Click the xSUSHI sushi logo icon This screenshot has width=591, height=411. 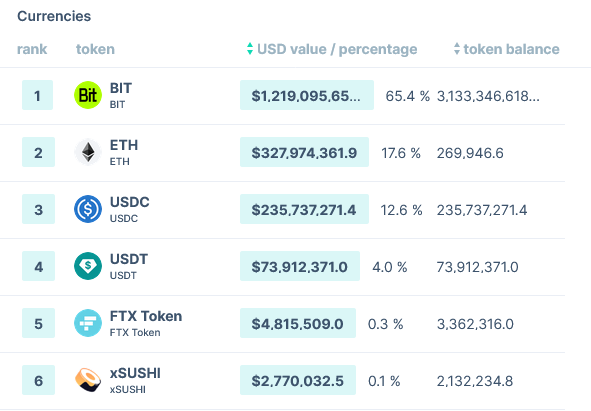point(88,380)
